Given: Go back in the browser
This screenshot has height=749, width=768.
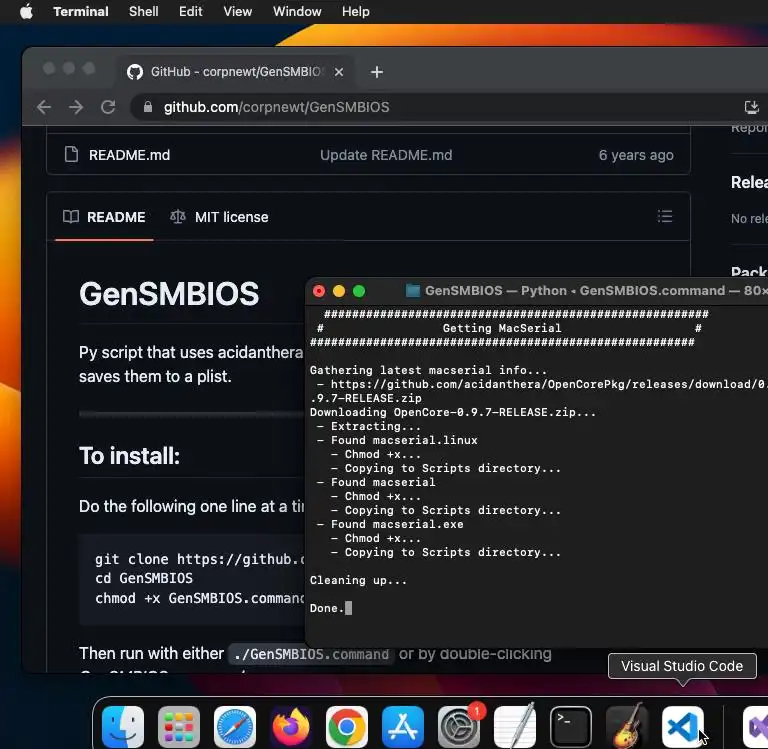Looking at the screenshot, I should pyautogui.click(x=44, y=107).
